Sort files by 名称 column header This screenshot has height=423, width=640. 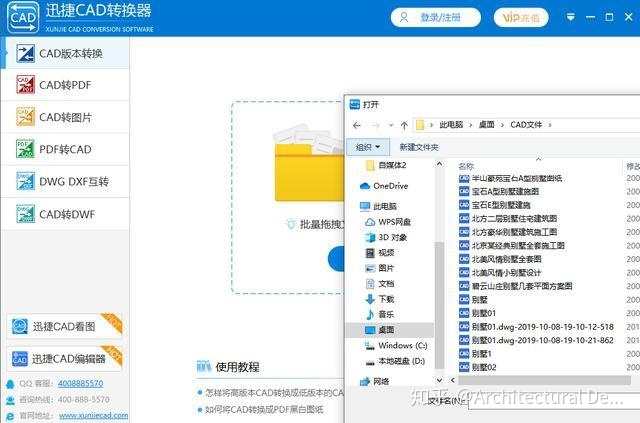tap(466, 166)
